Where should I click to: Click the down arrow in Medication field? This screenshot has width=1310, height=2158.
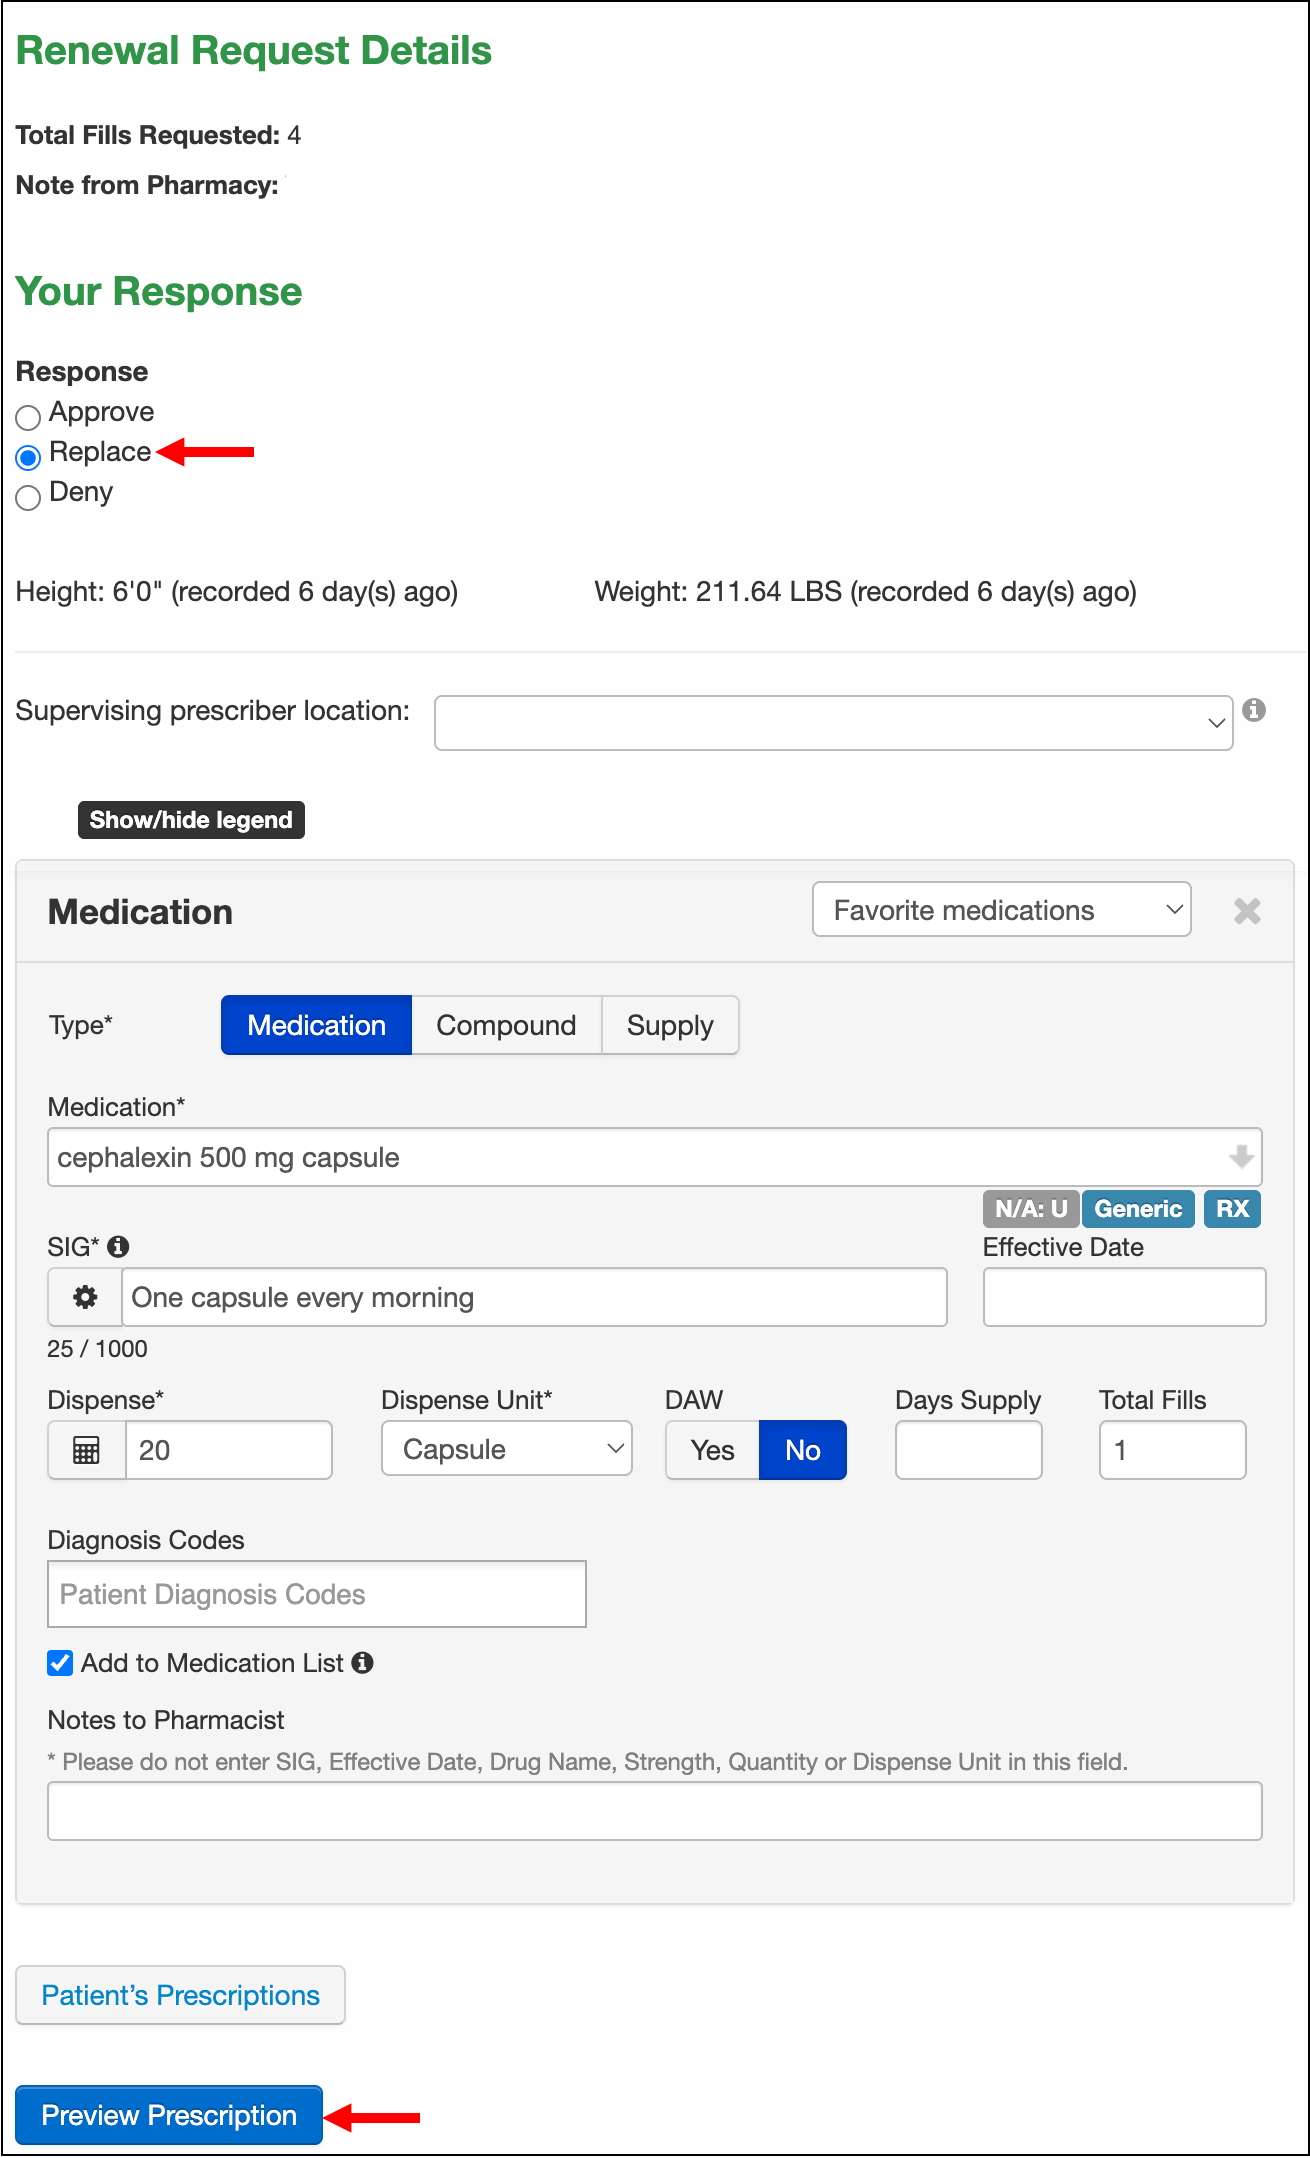pos(1241,1157)
